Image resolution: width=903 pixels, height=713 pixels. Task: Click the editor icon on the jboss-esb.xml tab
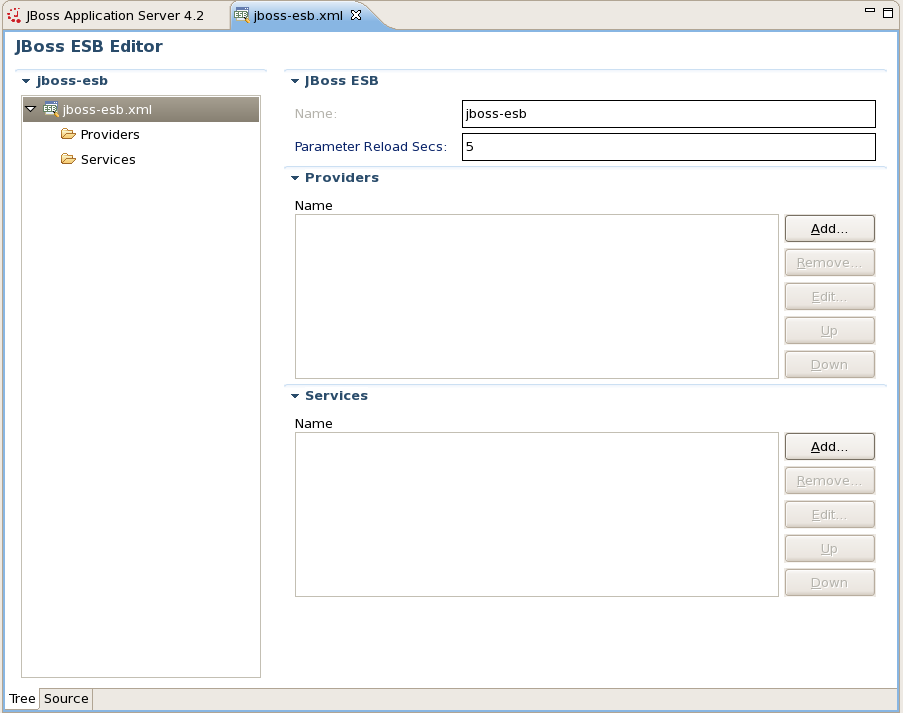pyautogui.click(x=243, y=15)
